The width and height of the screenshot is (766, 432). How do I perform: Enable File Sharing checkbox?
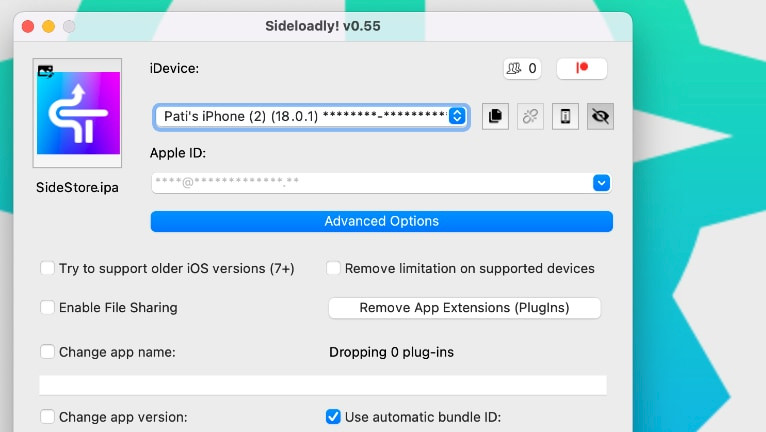(47, 307)
